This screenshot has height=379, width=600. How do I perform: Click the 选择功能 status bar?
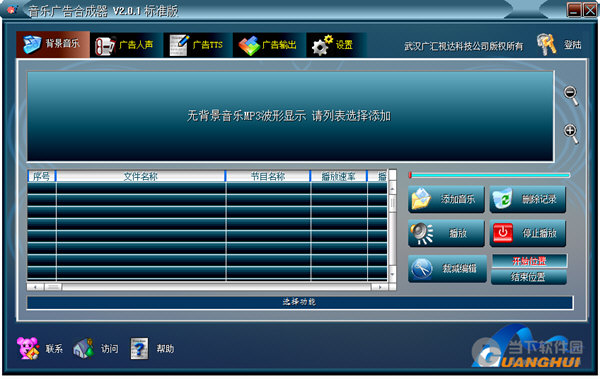tap(300, 302)
